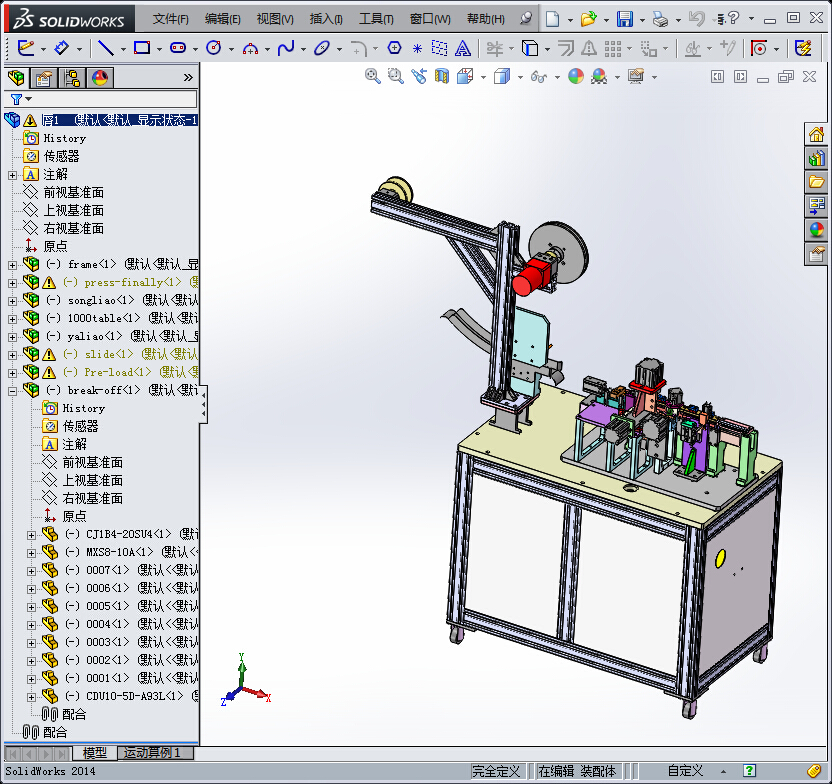Switch to the 模型 tab
The width and height of the screenshot is (832, 784).
coord(94,753)
